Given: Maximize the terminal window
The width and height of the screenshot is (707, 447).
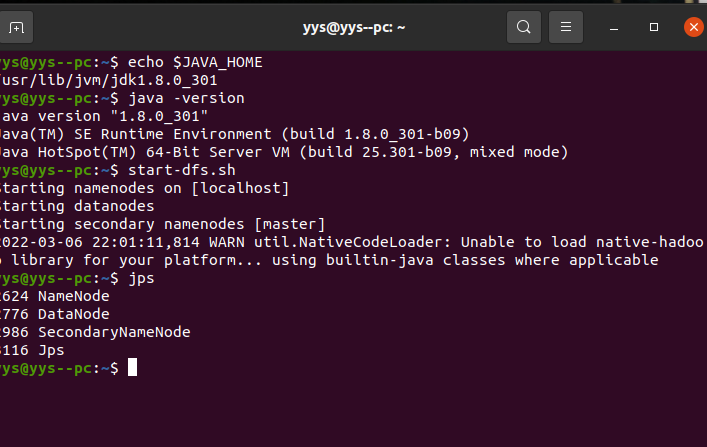Looking at the screenshot, I should [x=653, y=27].
